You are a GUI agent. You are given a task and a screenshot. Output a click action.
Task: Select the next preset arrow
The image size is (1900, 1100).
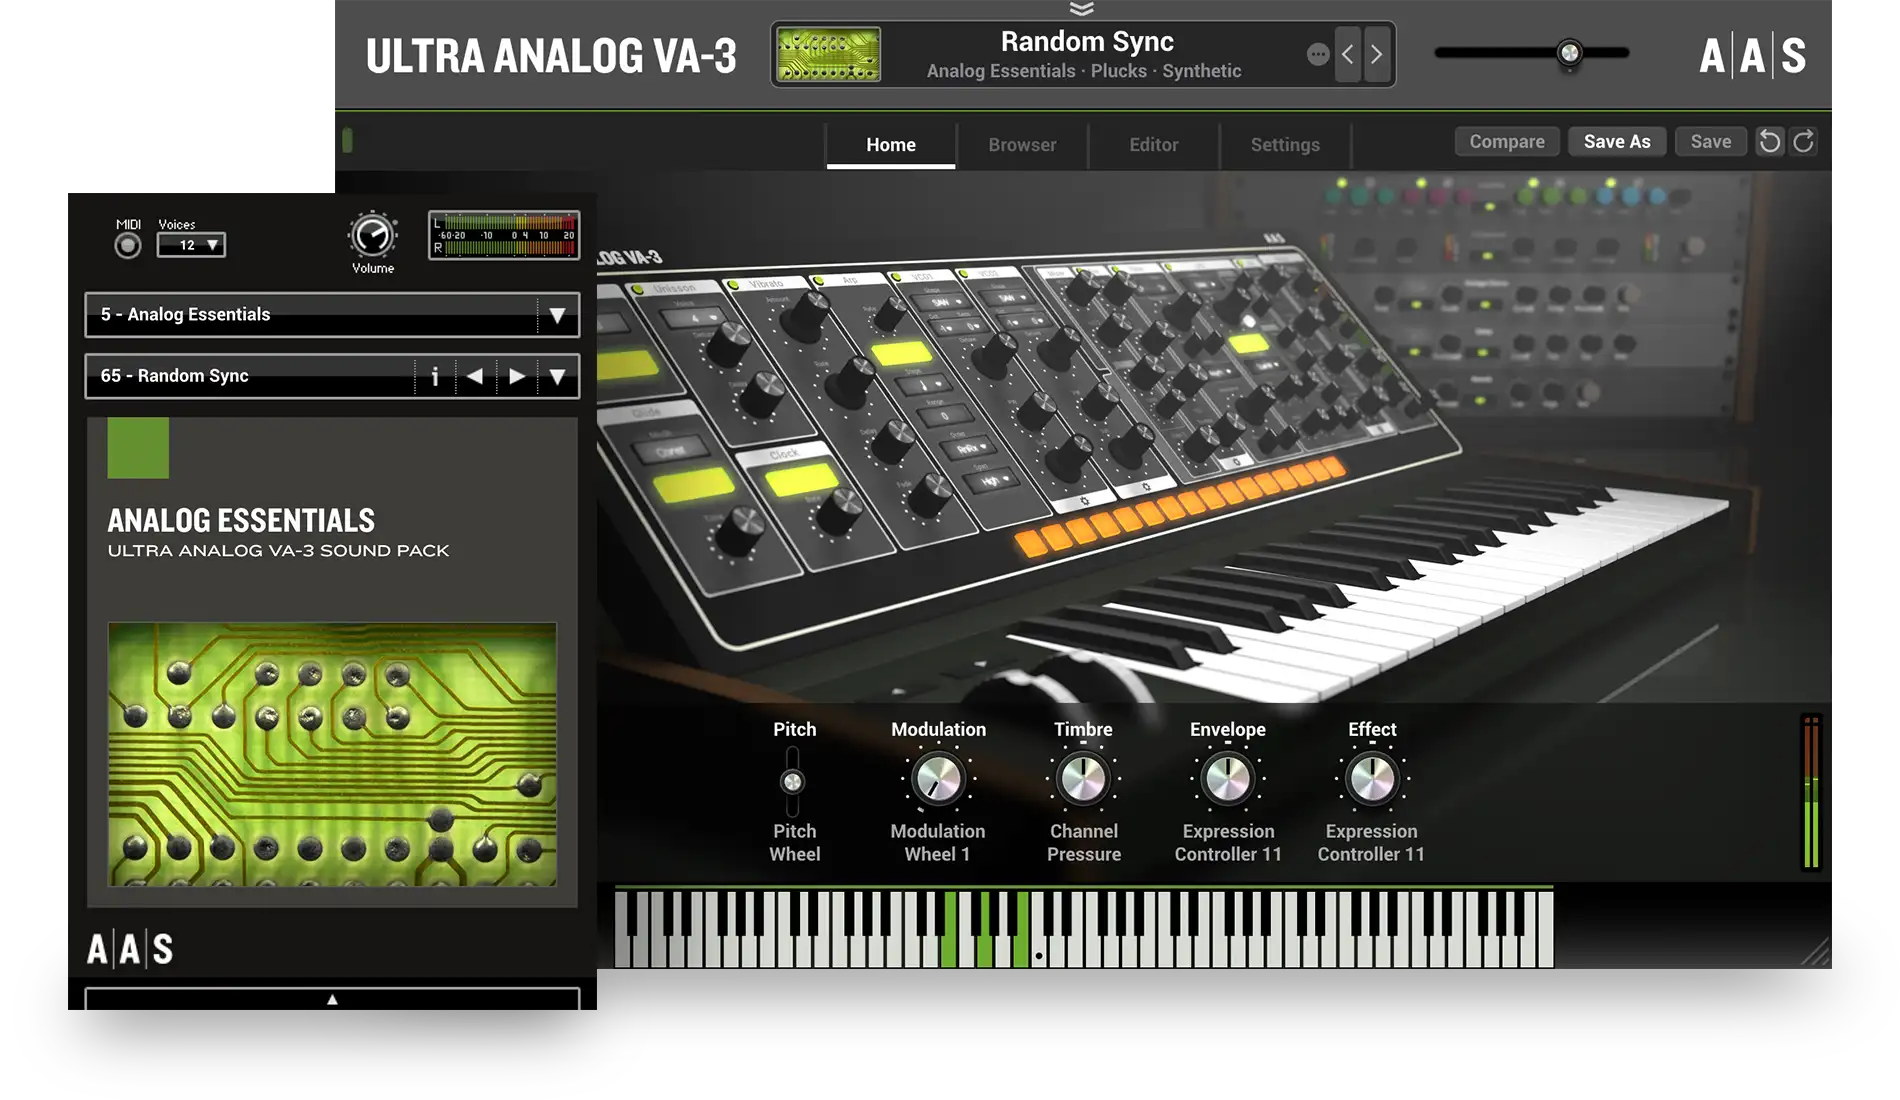(1375, 55)
